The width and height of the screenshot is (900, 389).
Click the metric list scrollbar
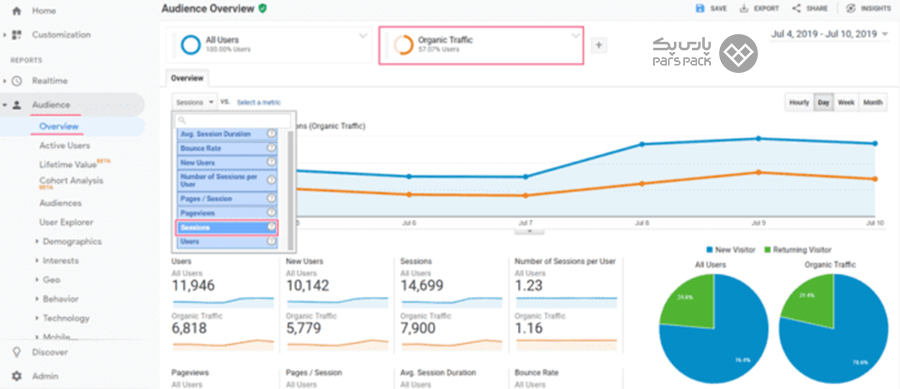pos(290,189)
